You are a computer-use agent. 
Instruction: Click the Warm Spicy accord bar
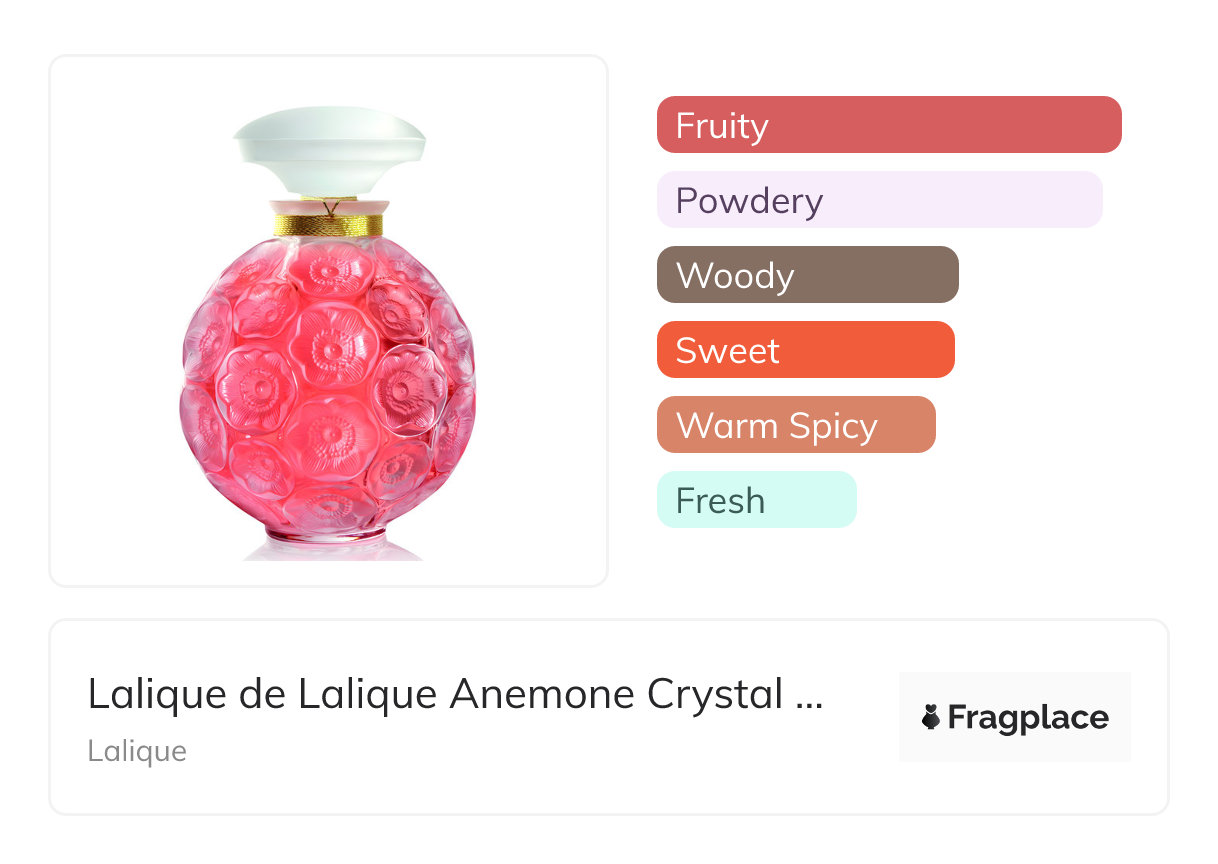pos(796,425)
